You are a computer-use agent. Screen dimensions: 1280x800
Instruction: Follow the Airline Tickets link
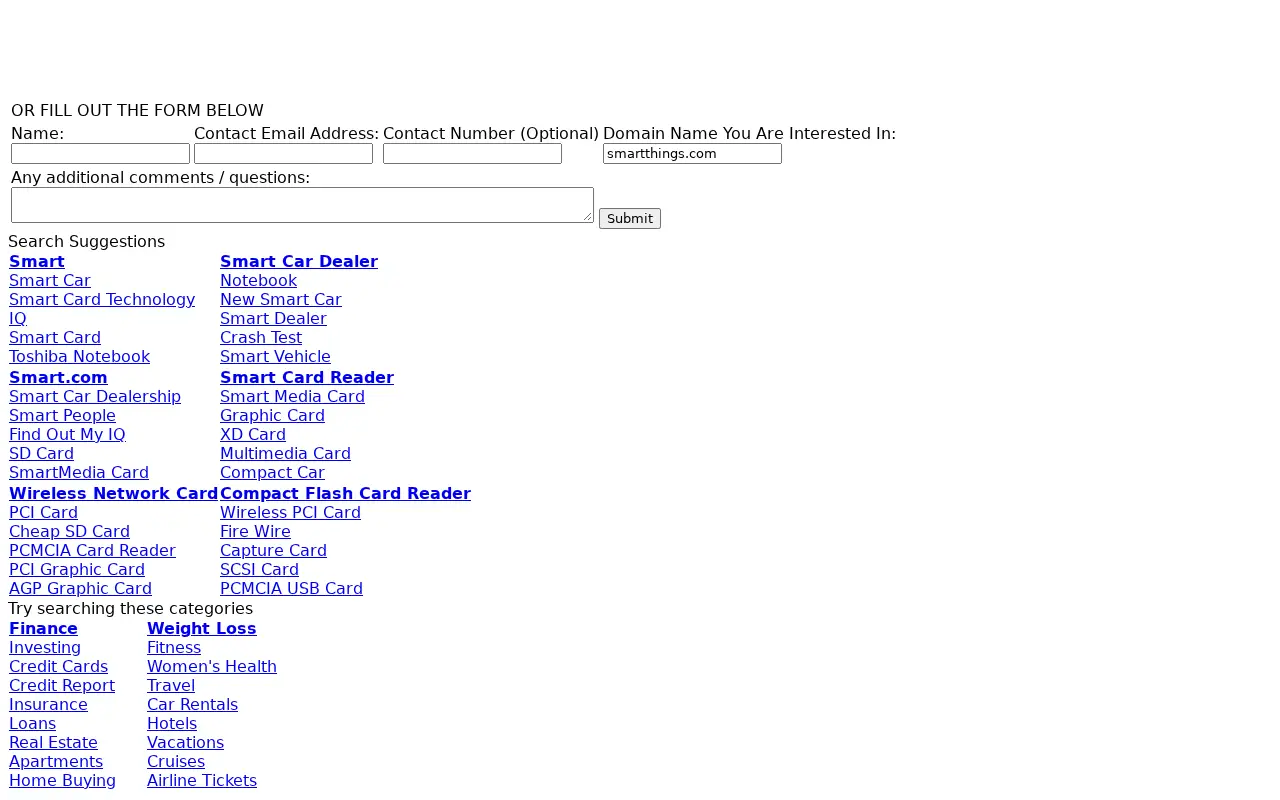click(202, 781)
